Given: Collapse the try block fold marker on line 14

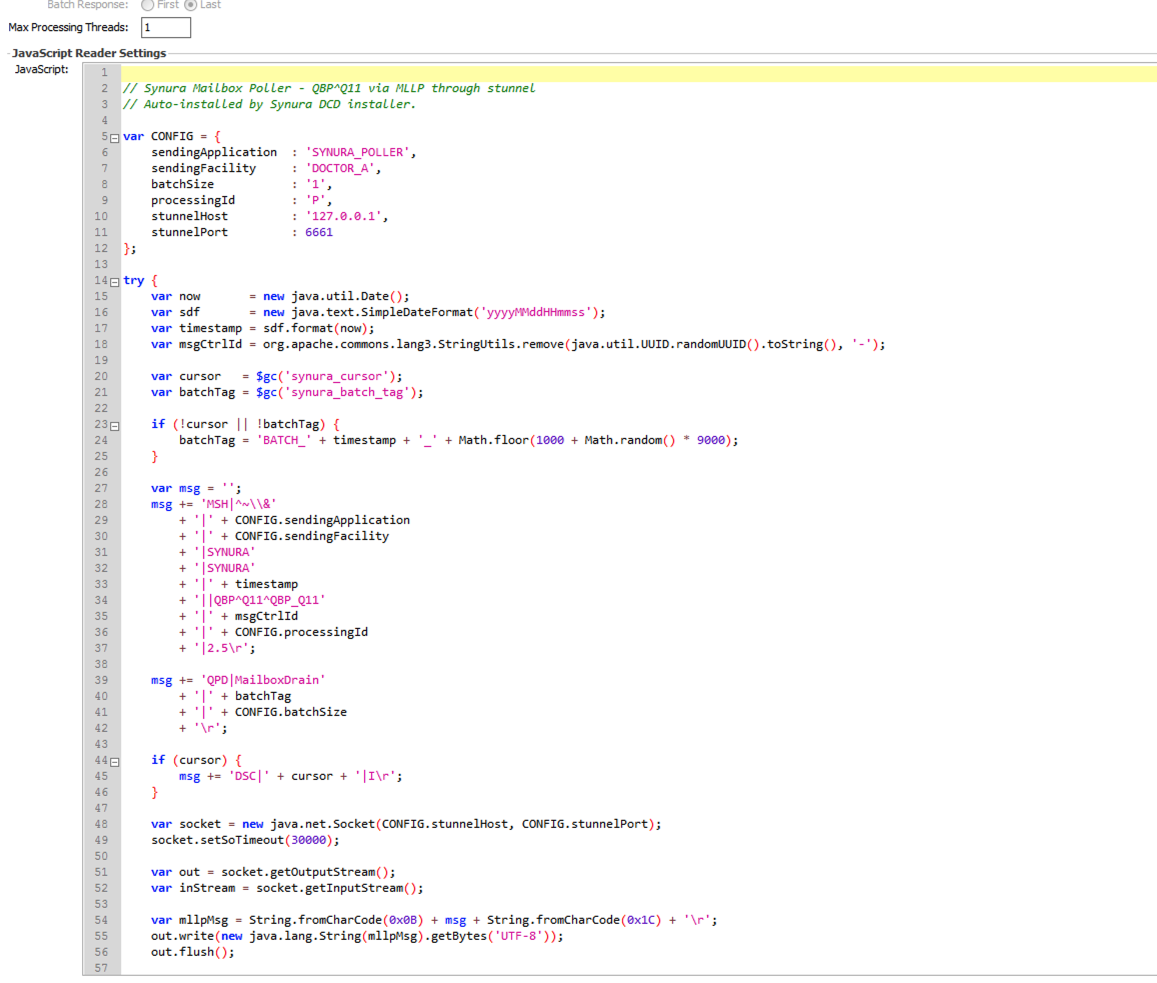Looking at the screenshot, I should pos(114,282).
